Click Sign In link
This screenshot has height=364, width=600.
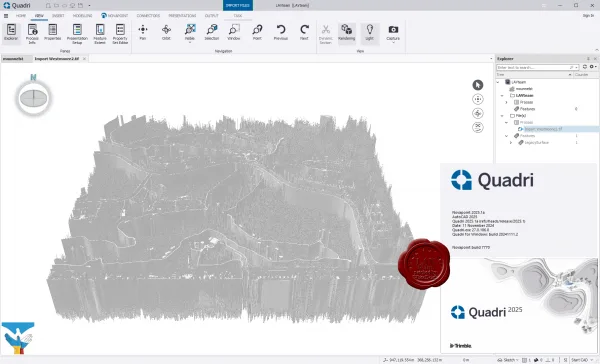[588, 16]
